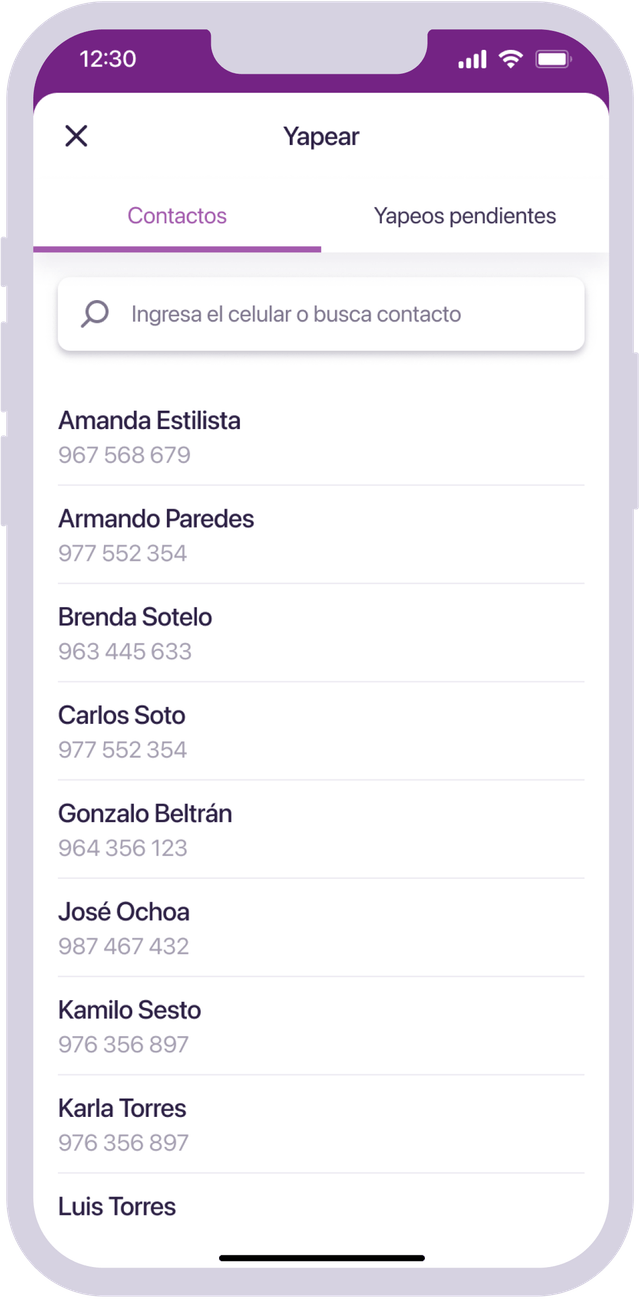Select Luis Torres contact
The height and width of the screenshot is (1303, 640).
coord(320,1207)
